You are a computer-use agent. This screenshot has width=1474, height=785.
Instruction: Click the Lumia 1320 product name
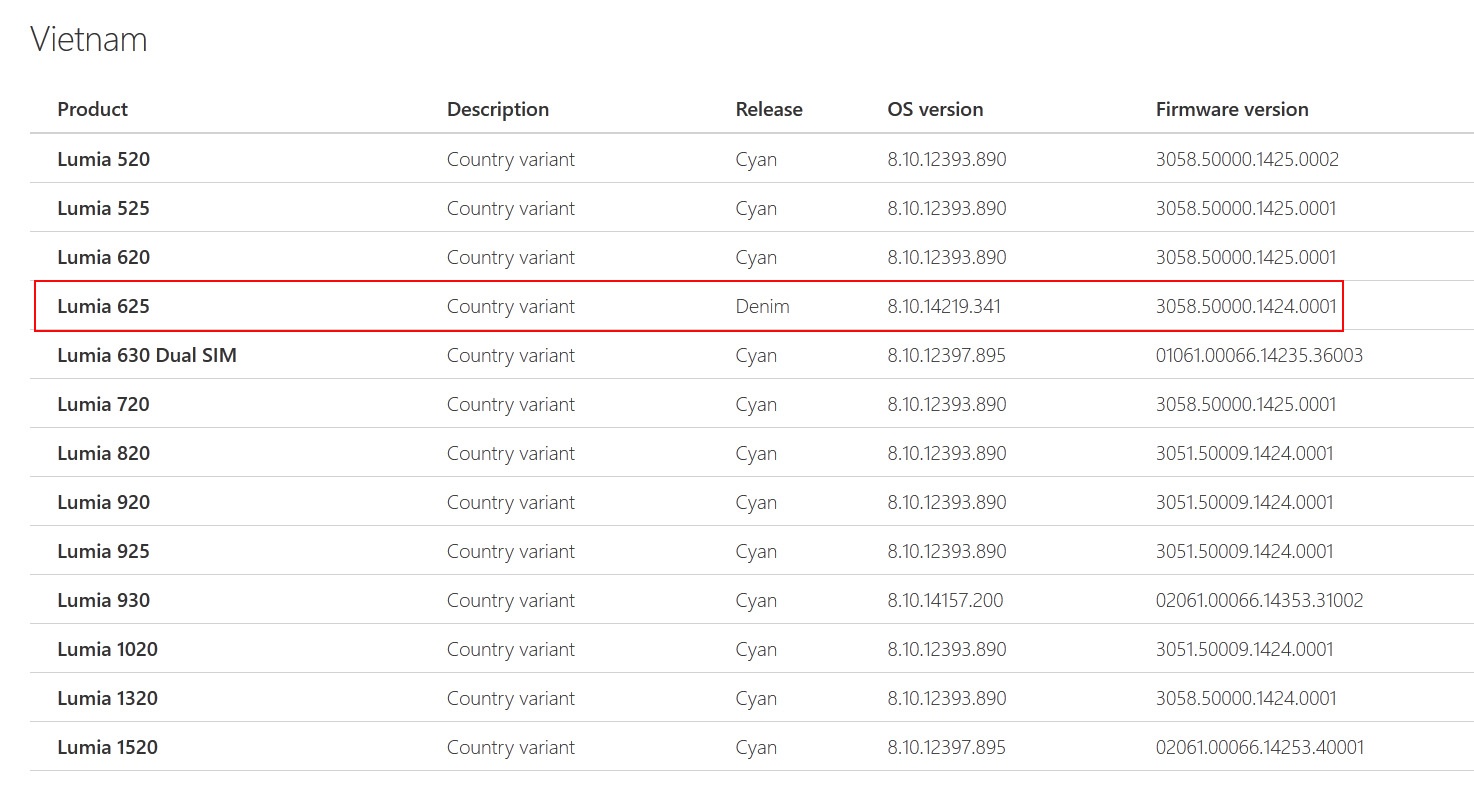pos(108,698)
